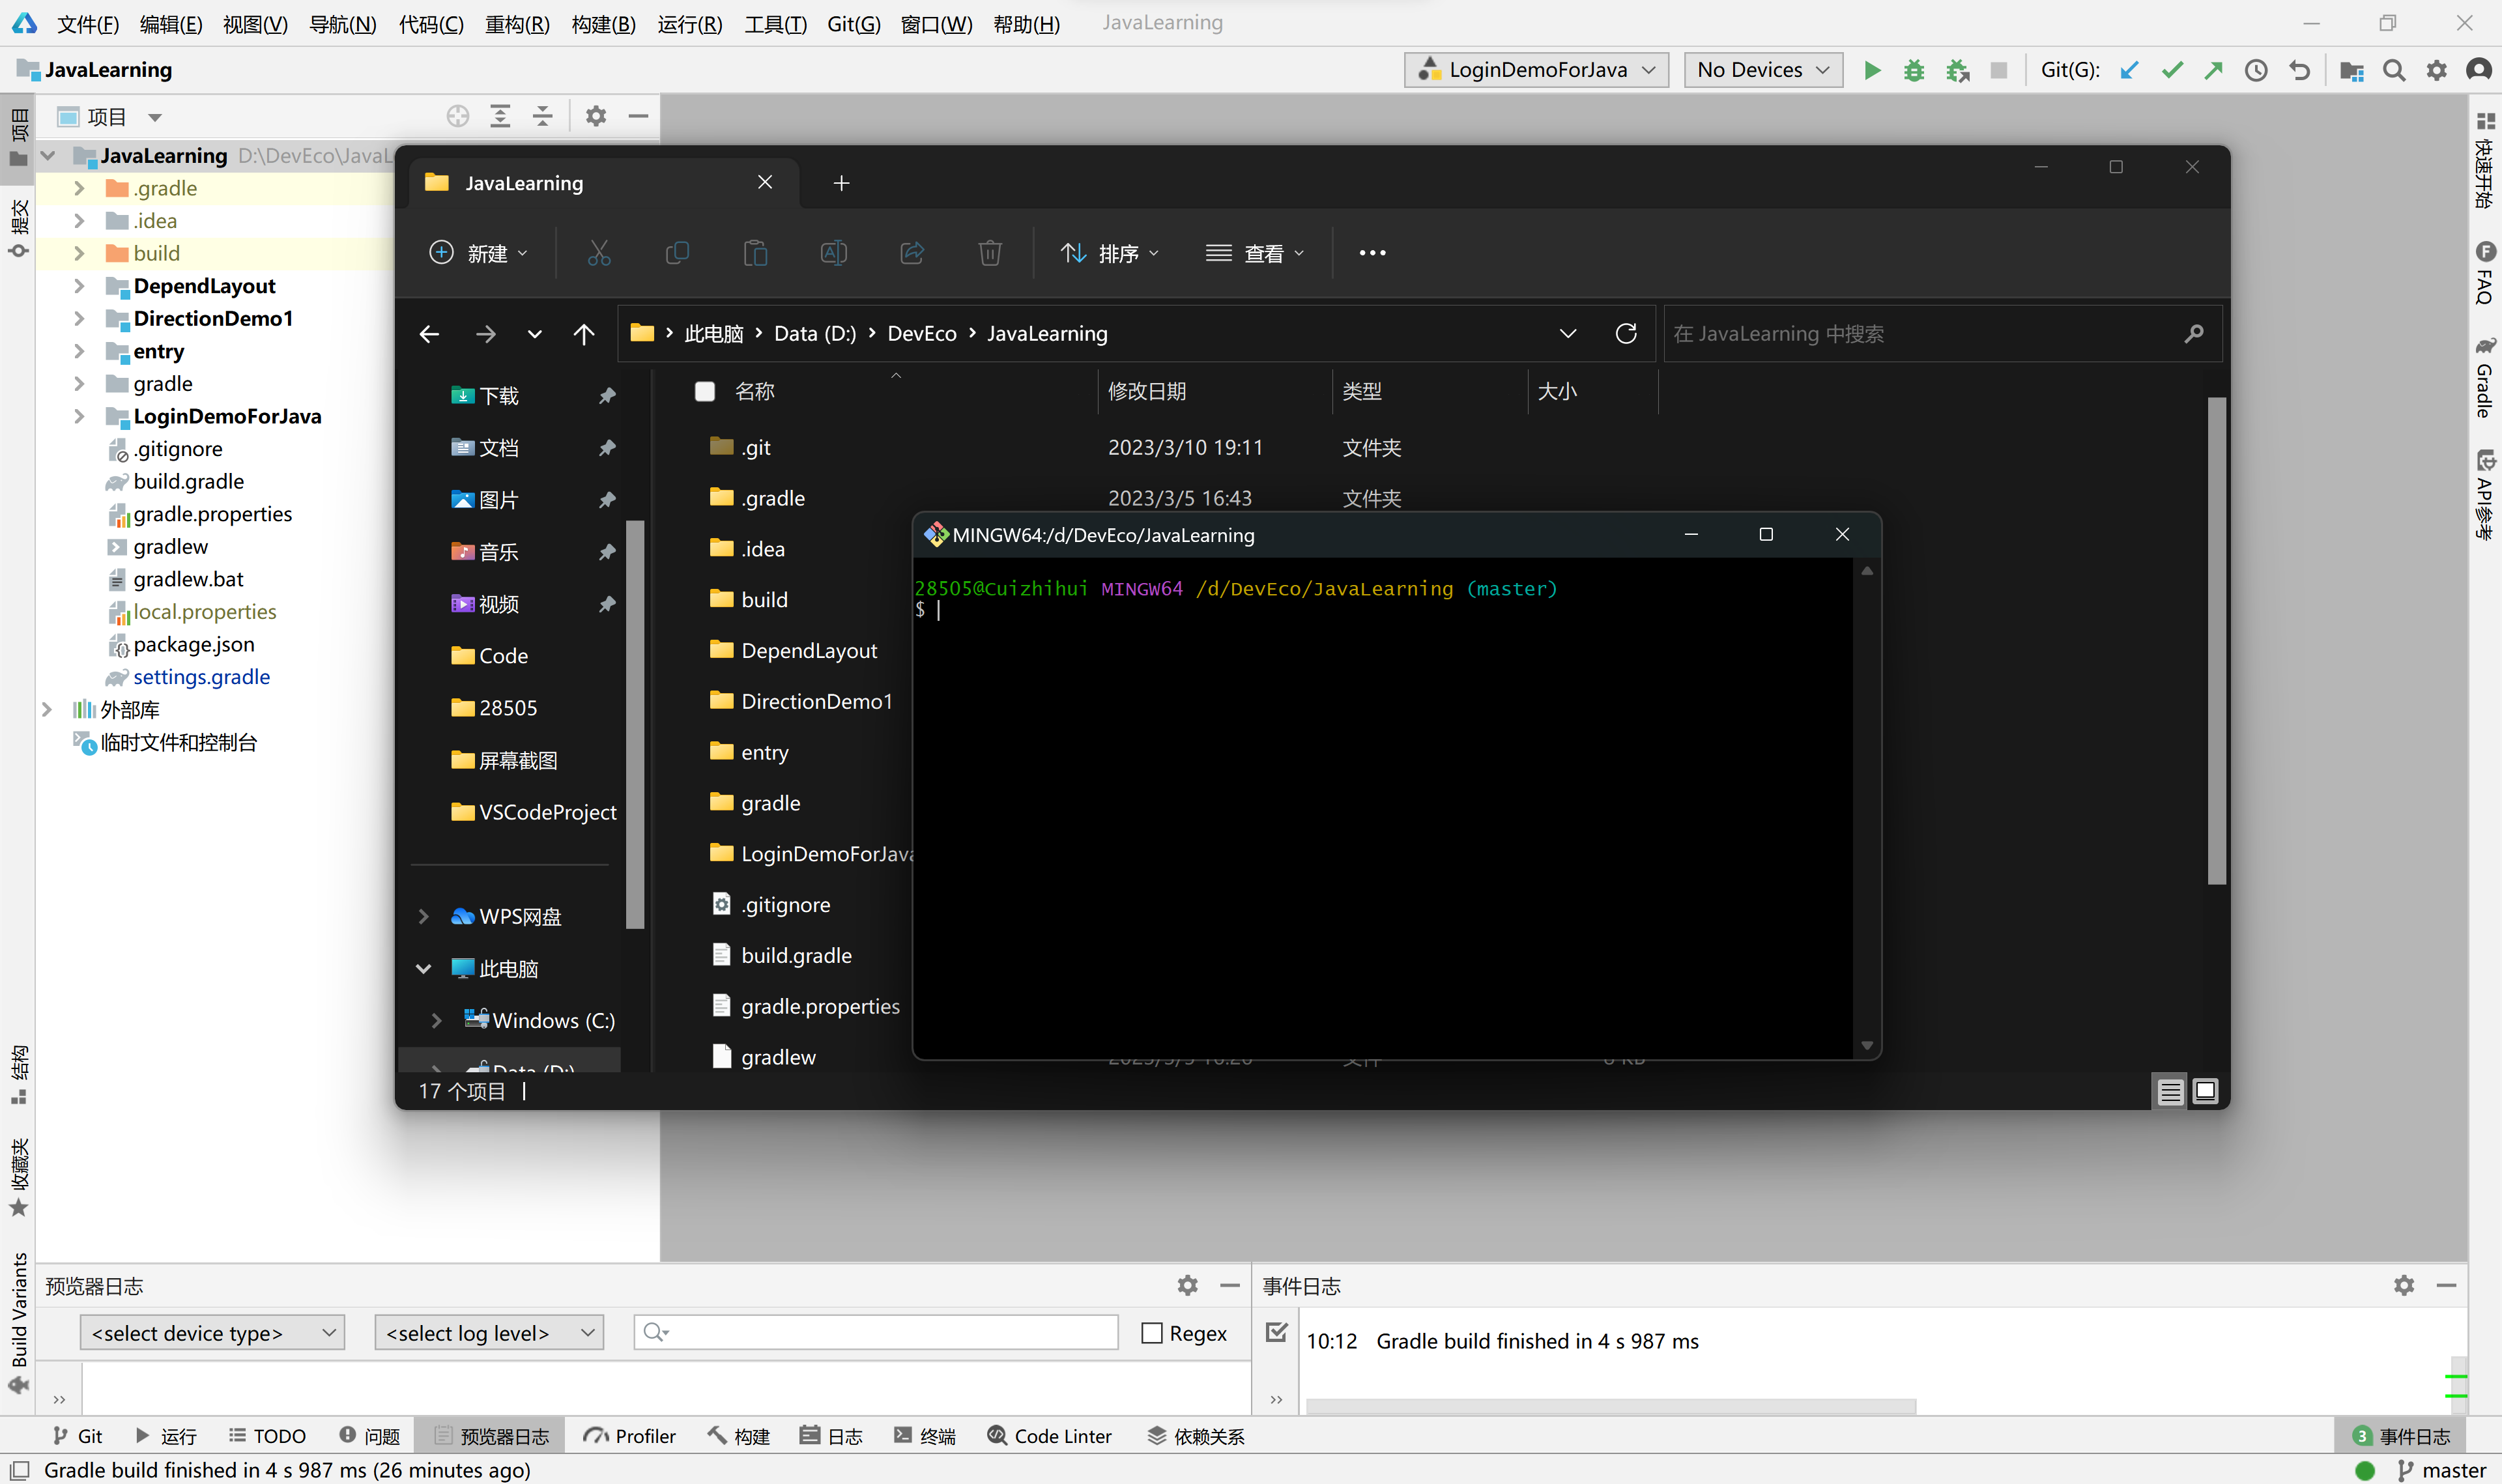Open project panel settings gear
This screenshot has height=1484, width=2502.
596,116
